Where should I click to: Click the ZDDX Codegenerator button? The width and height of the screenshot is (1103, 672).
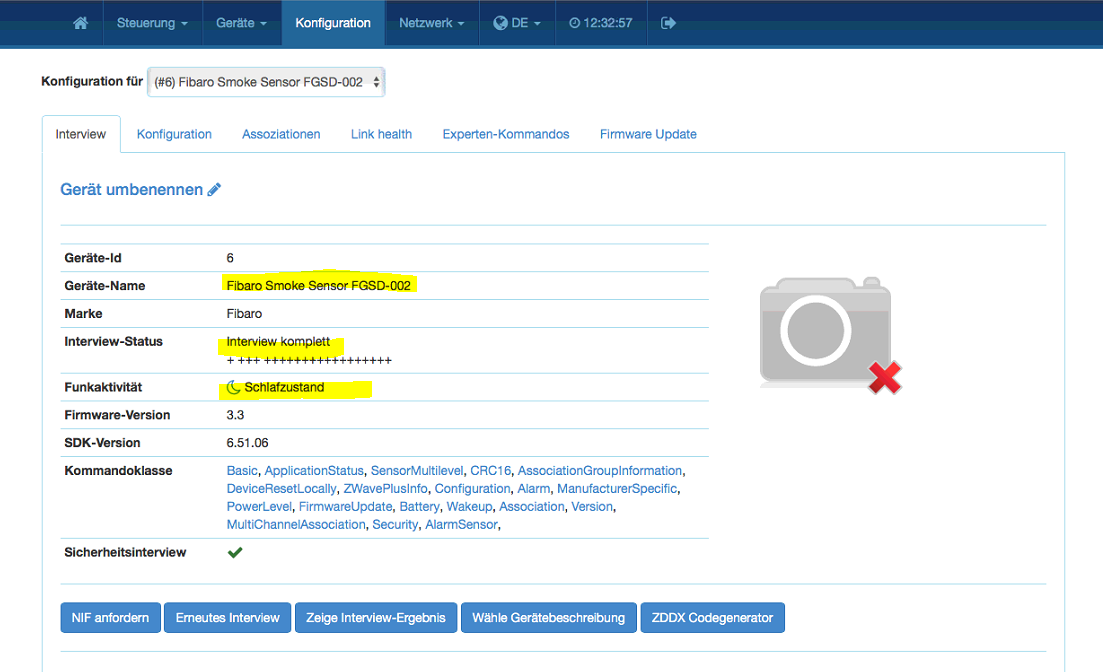coord(713,618)
